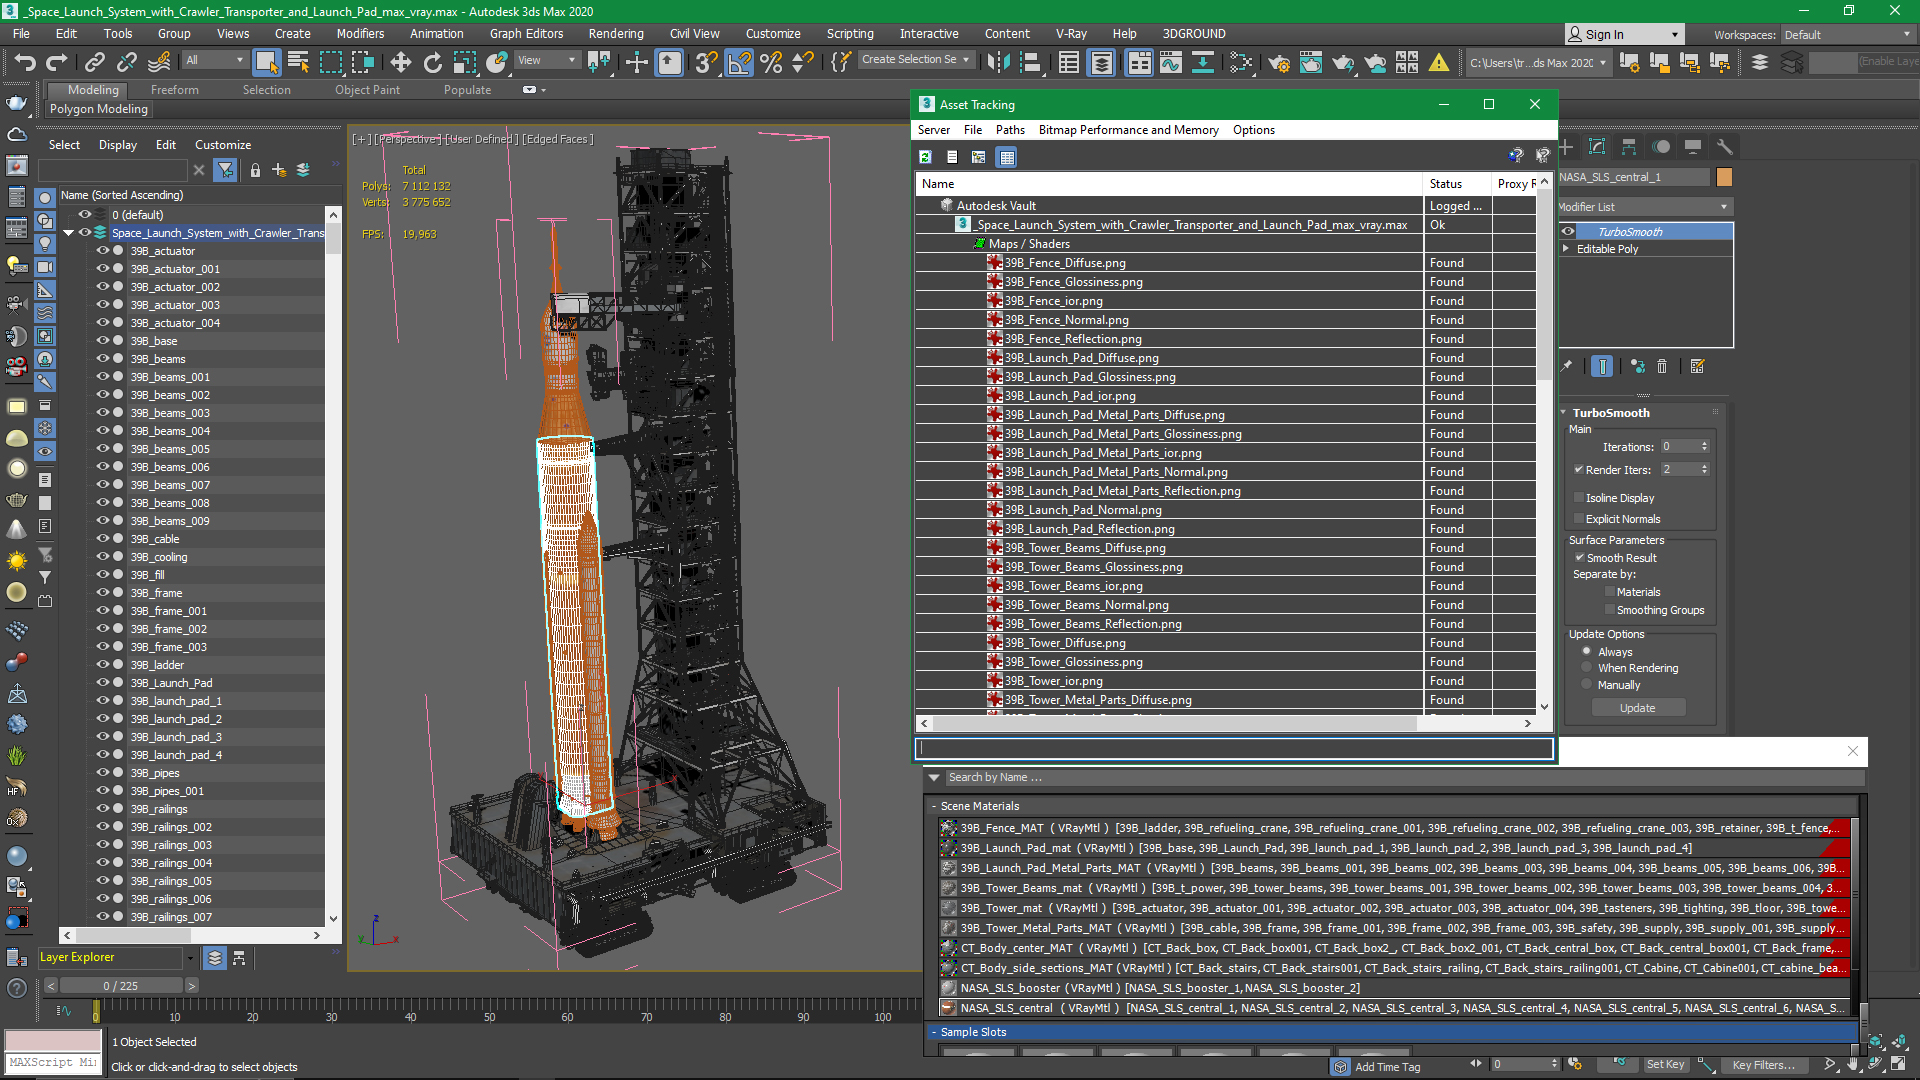
Task: Click the Key Filters button
Action: click(x=1764, y=1064)
